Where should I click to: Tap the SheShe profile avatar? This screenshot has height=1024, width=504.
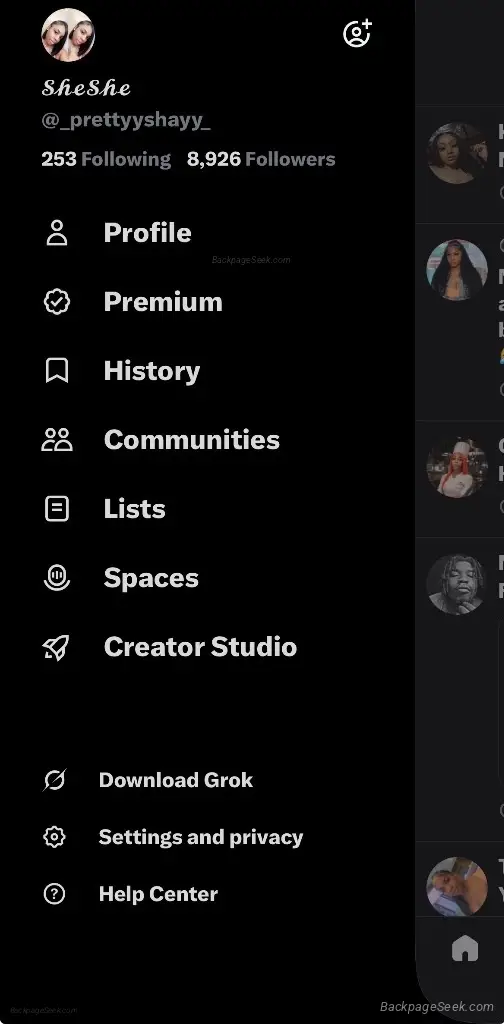(68, 35)
